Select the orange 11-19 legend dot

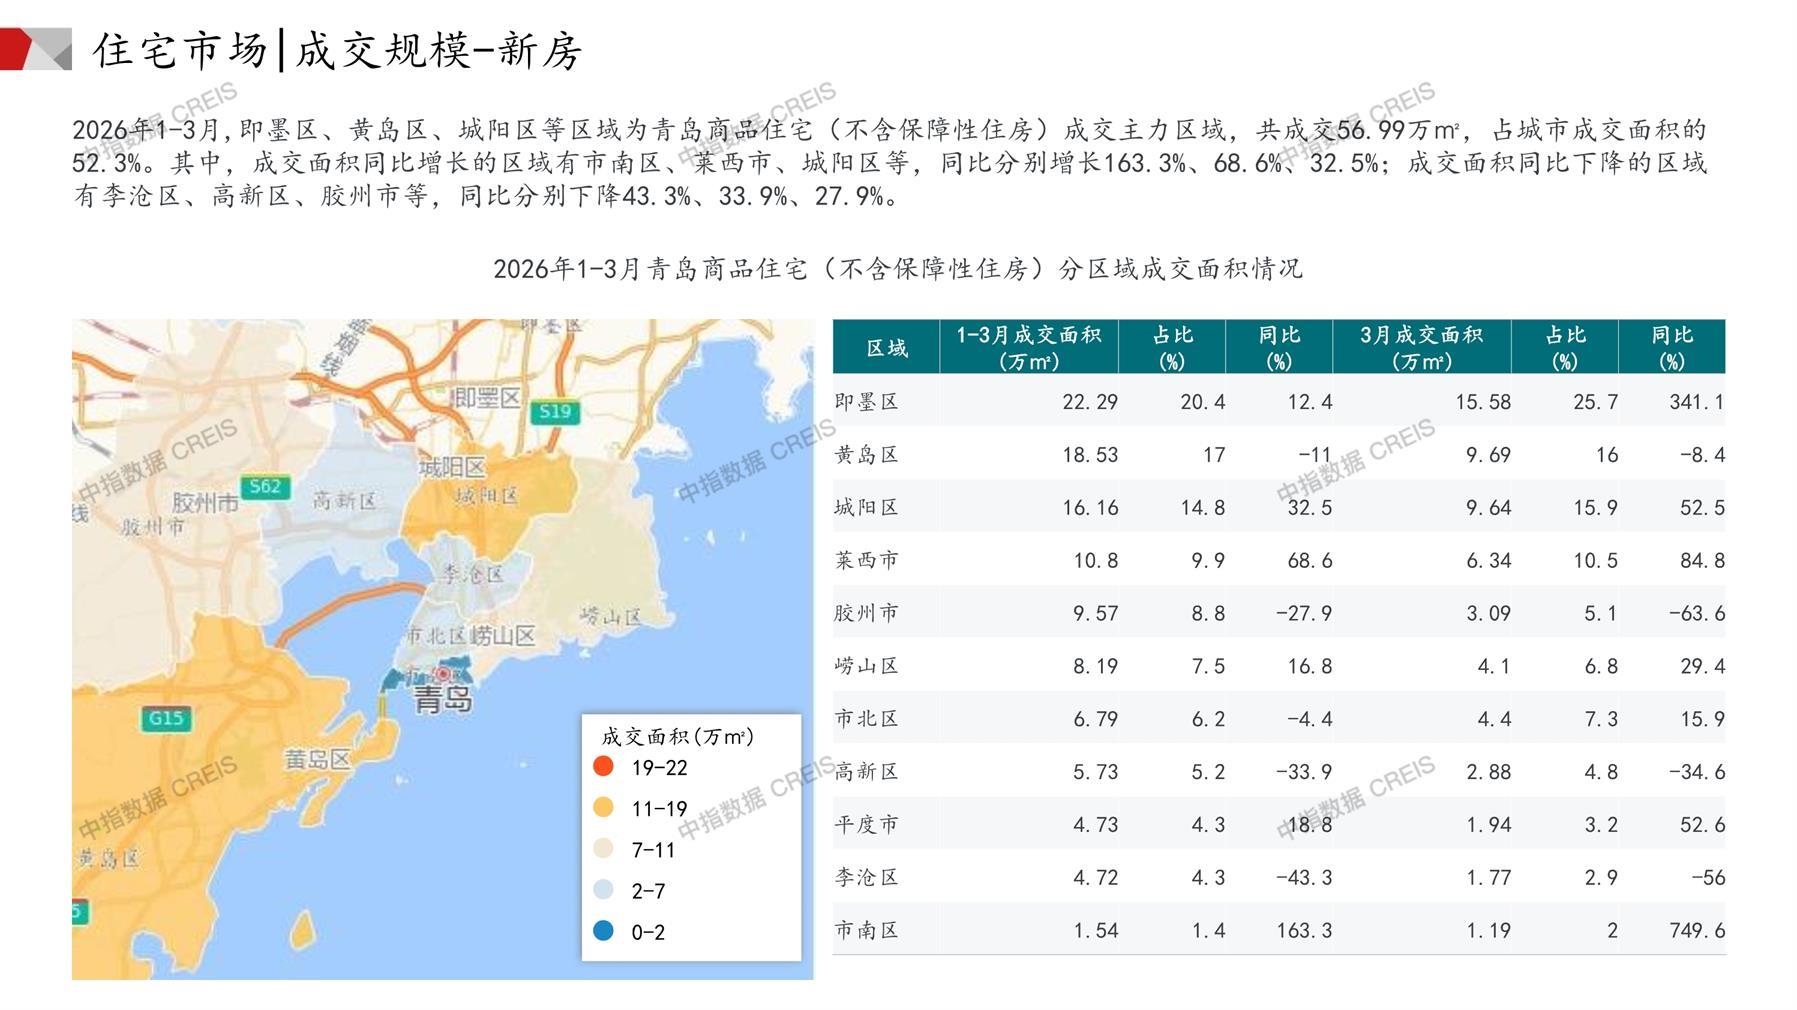tap(603, 808)
